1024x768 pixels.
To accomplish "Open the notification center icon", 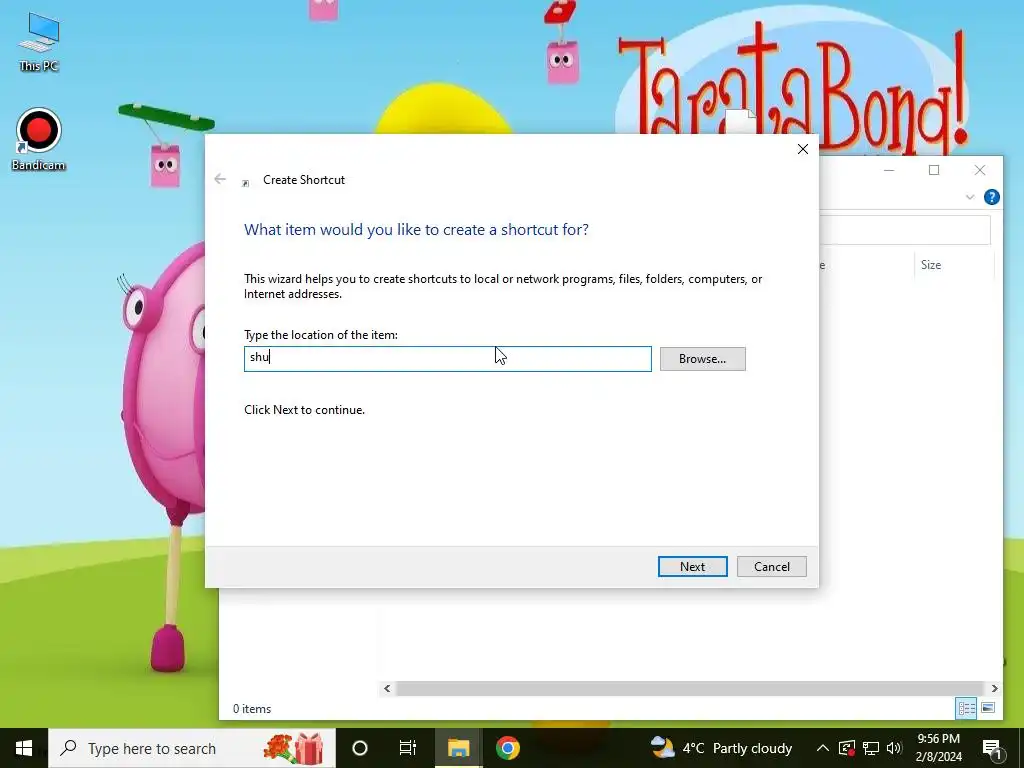I will [992, 748].
